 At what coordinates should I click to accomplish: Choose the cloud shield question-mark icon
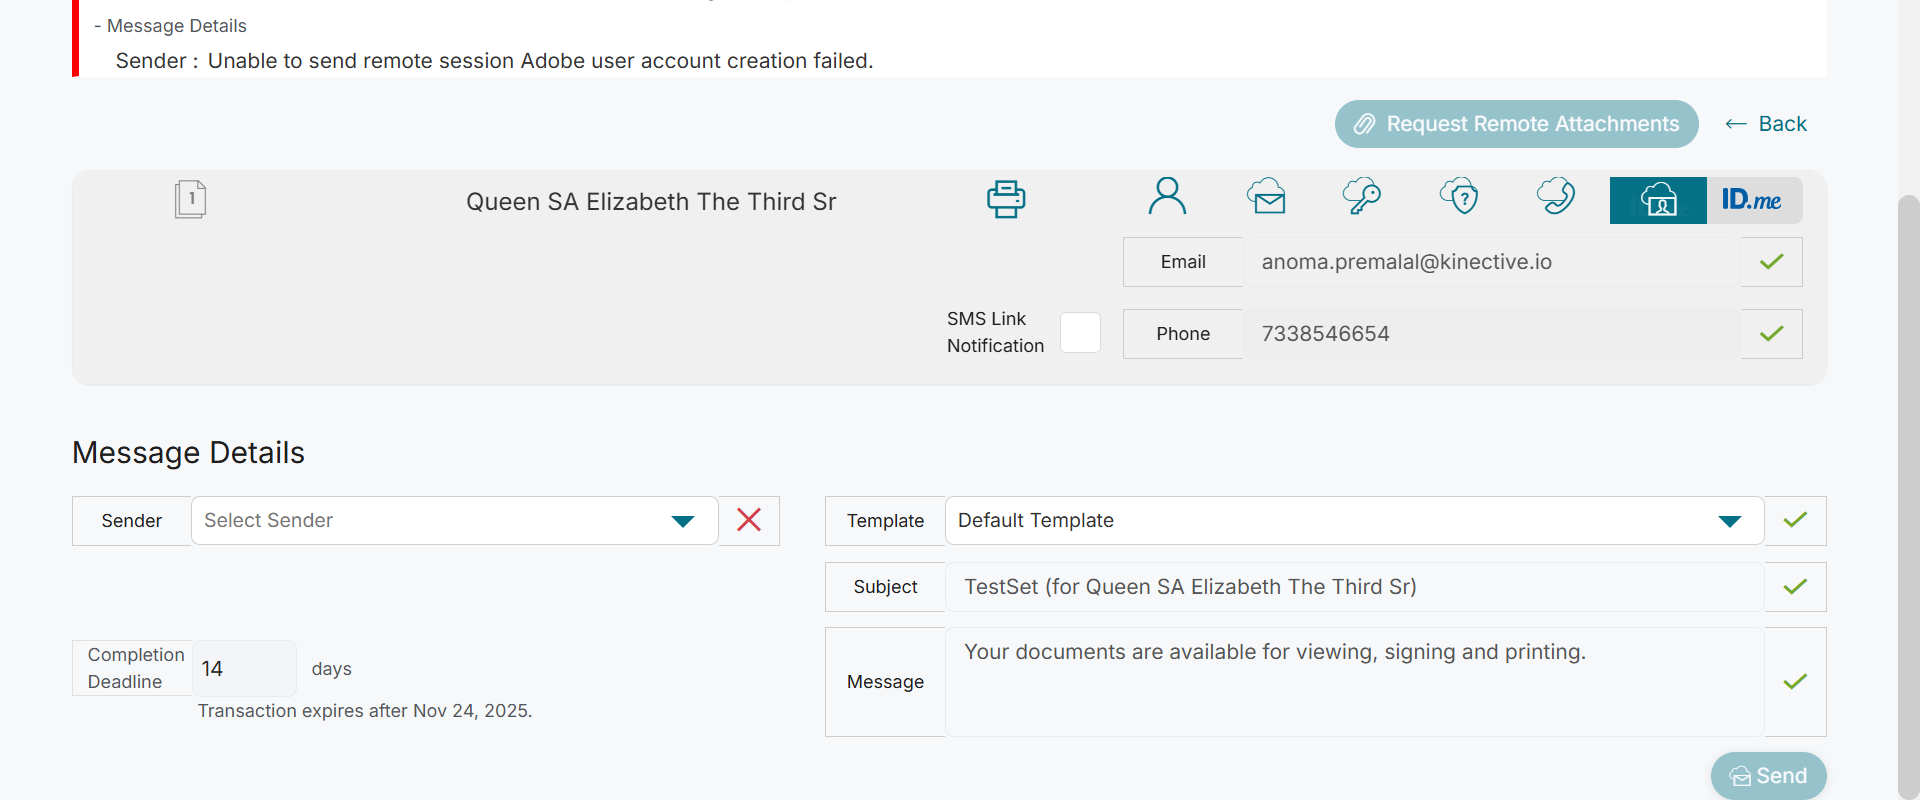tap(1460, 197)
